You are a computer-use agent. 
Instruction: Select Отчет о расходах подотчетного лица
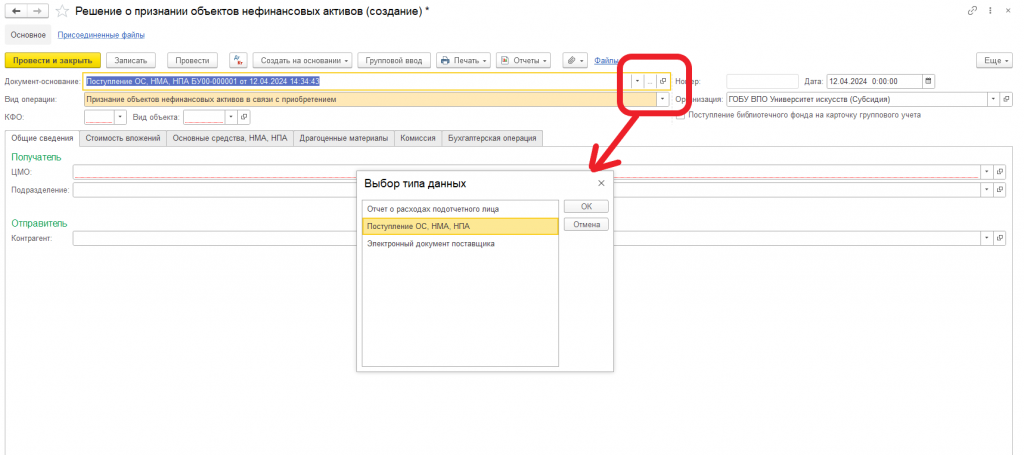460,209
